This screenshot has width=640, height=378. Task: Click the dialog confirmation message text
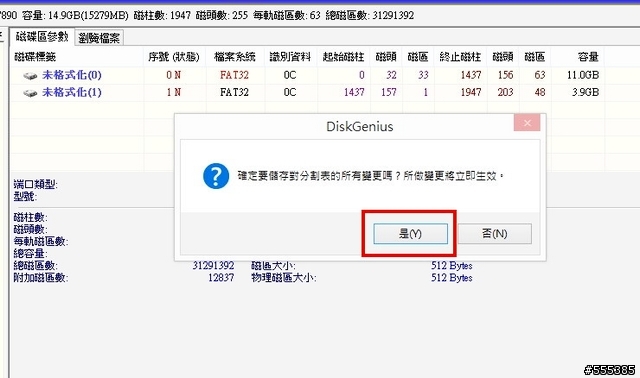(x=371, y=176)
